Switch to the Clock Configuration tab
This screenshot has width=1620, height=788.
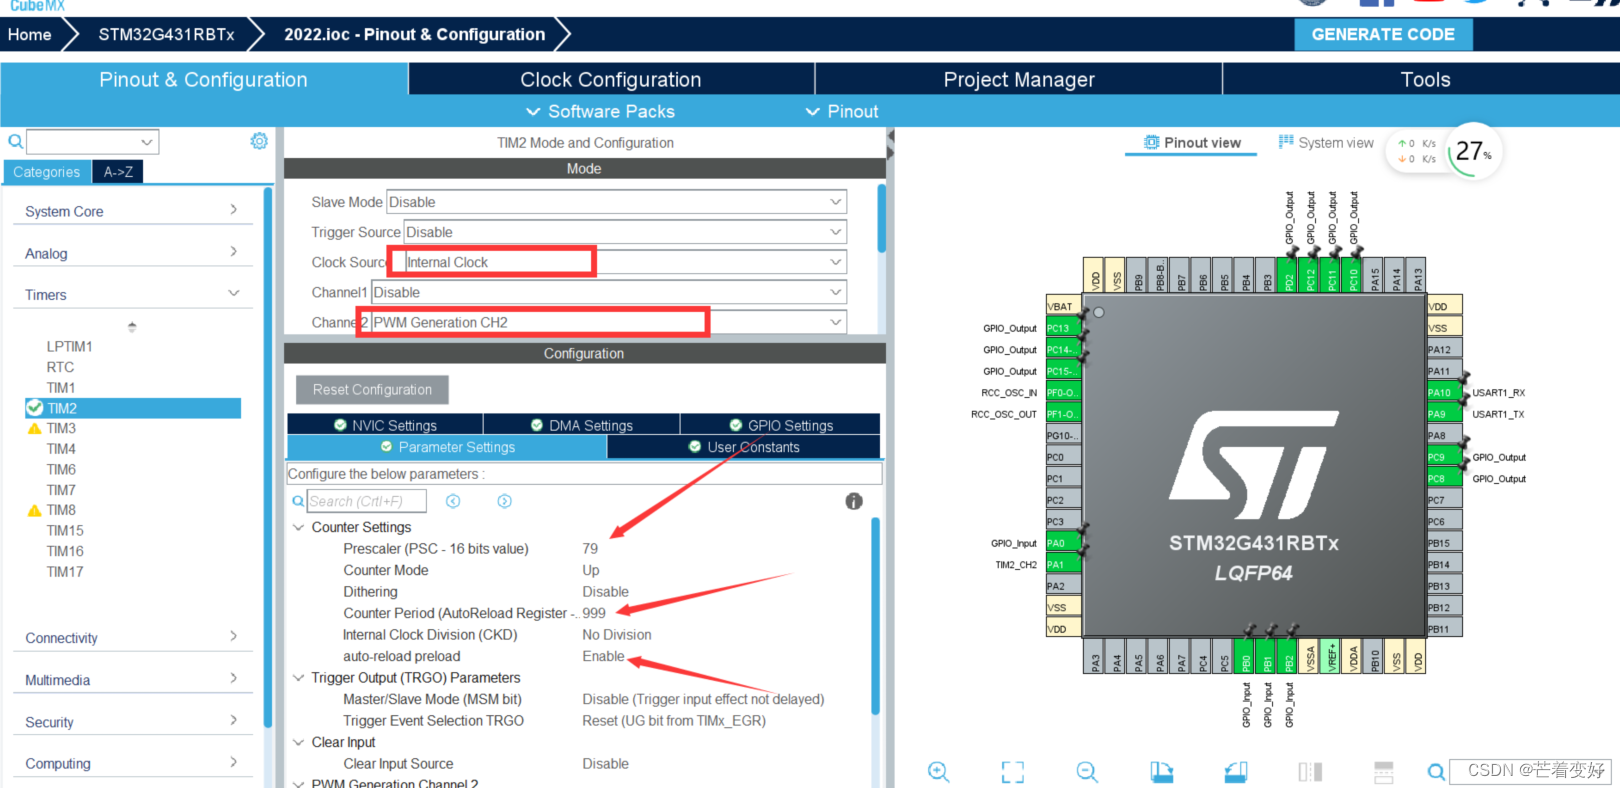tap(611, 79)
